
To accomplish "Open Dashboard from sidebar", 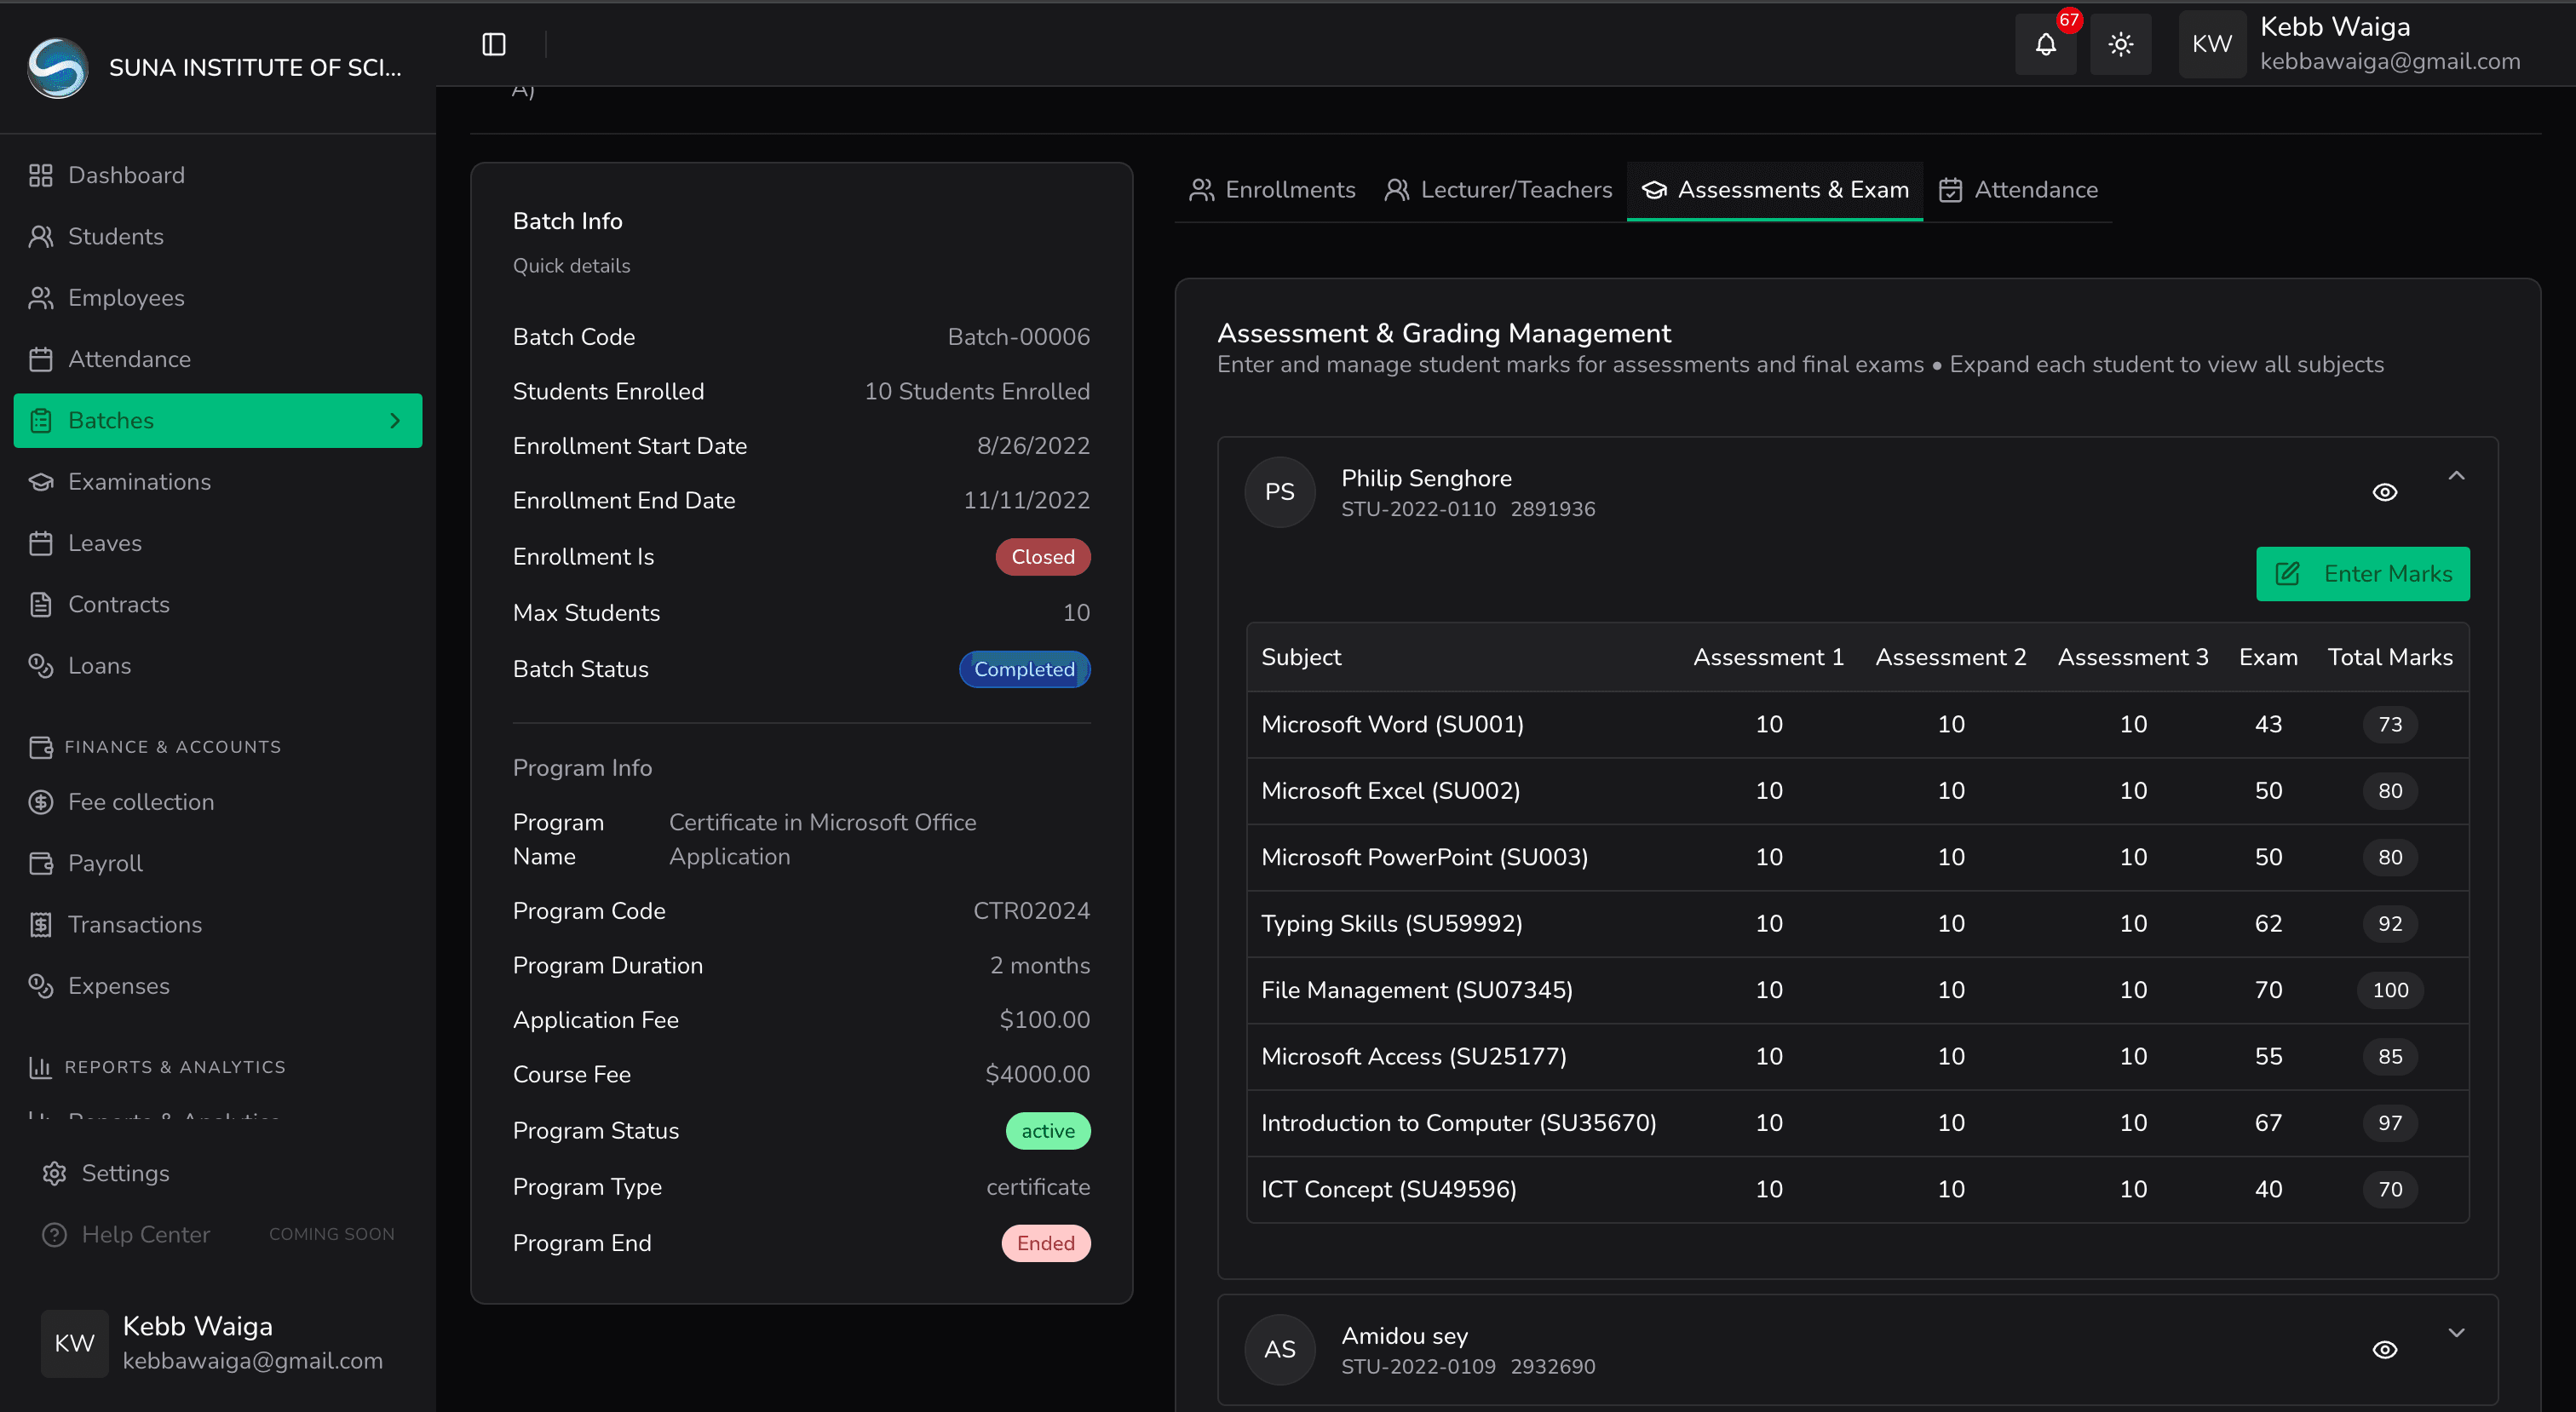I will [126, 175].
